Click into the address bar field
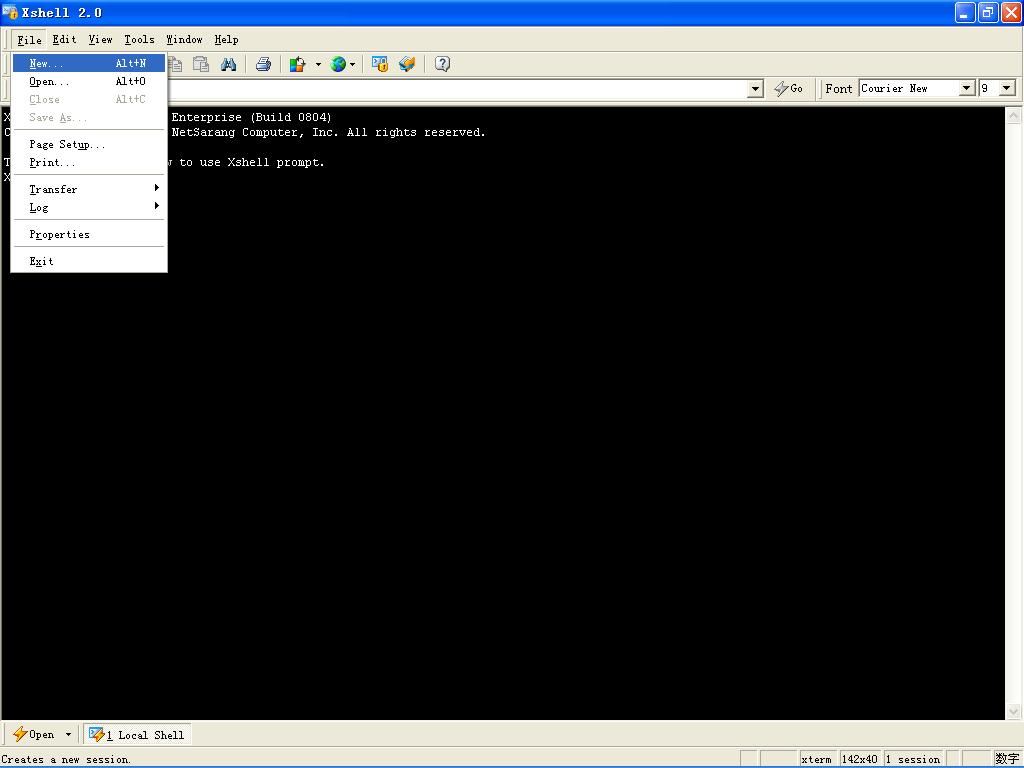Screen dimensions: 1024x768 (x=457, y=89)
